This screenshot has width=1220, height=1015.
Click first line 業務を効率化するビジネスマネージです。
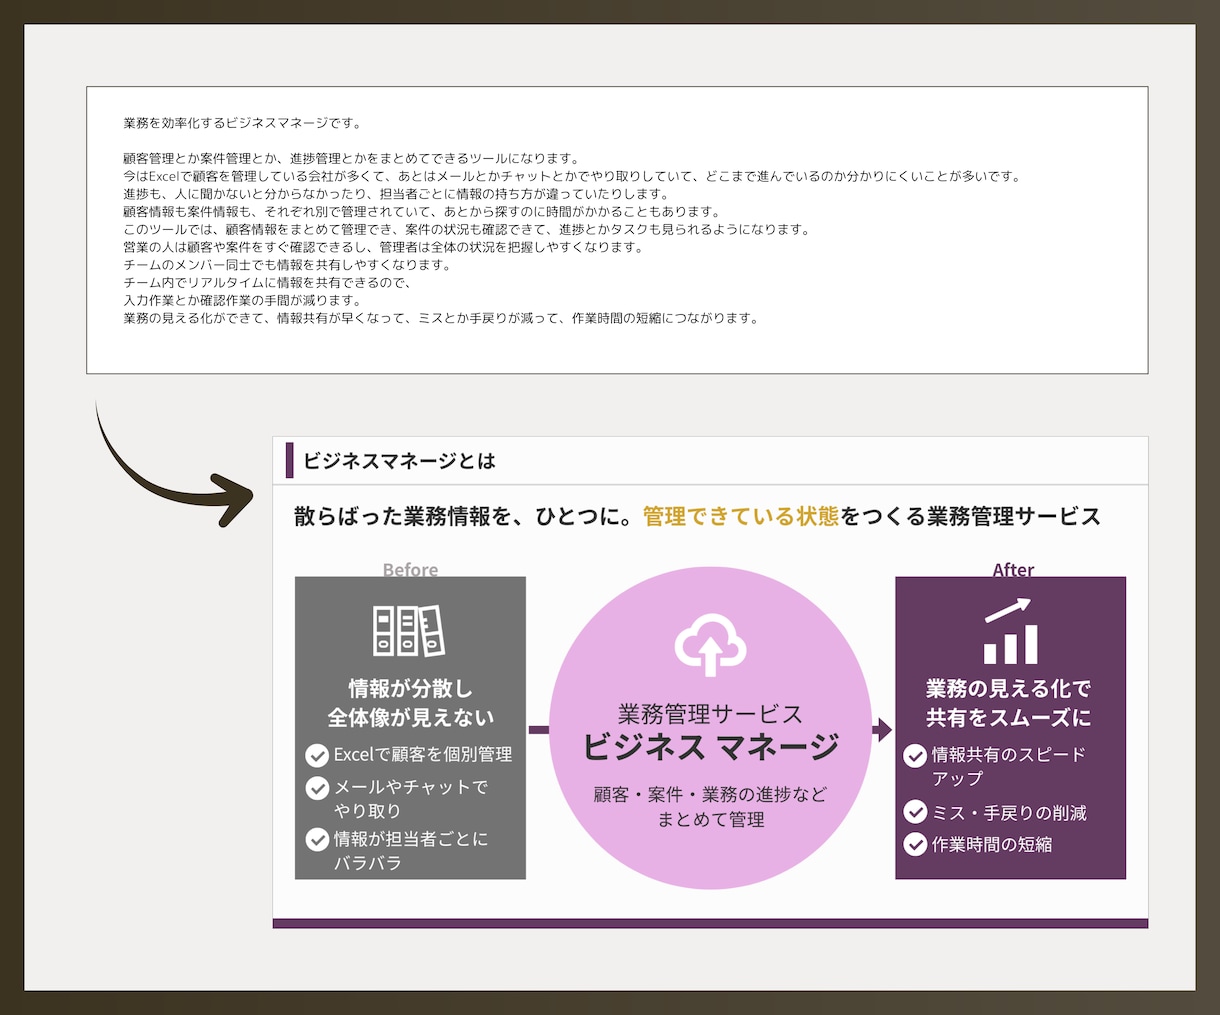click(243, 123)
